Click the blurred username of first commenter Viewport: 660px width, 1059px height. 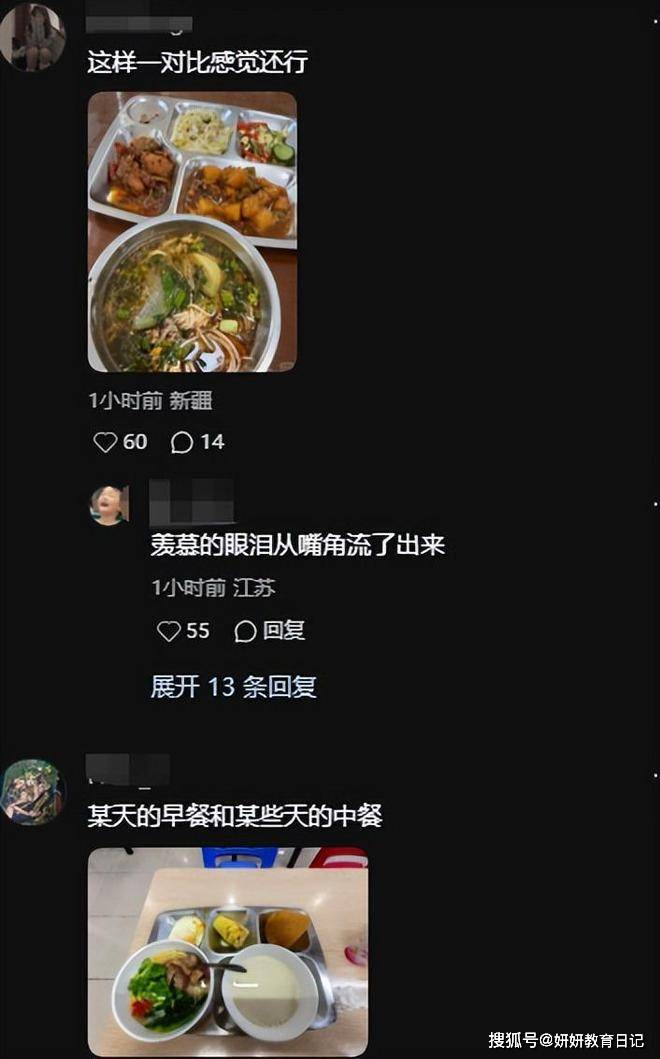click(x=139, y=25)
